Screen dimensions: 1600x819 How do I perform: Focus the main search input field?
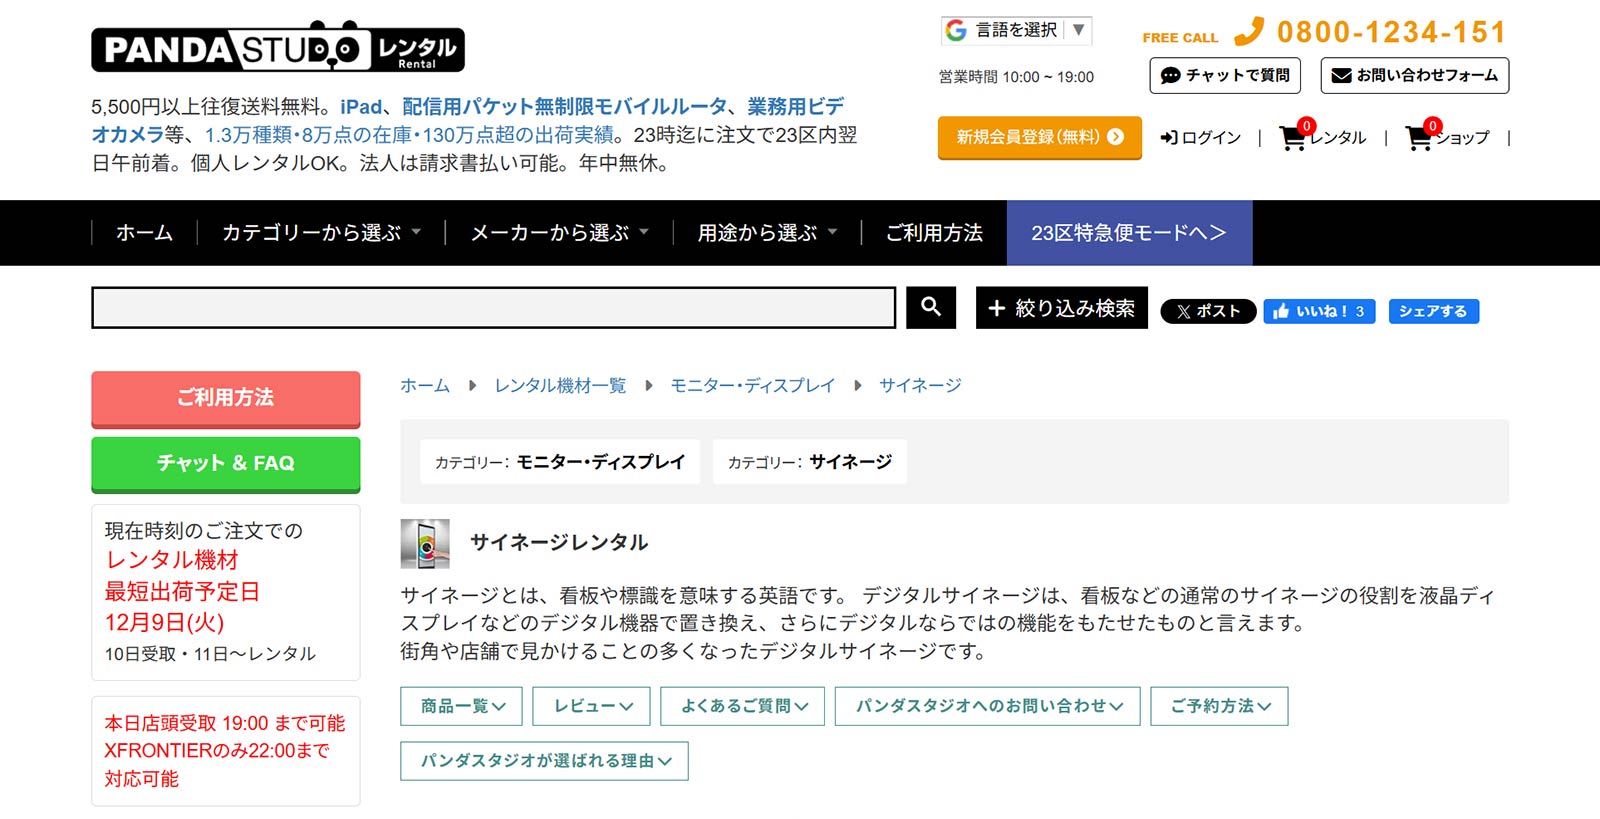(x=493, y=308)
